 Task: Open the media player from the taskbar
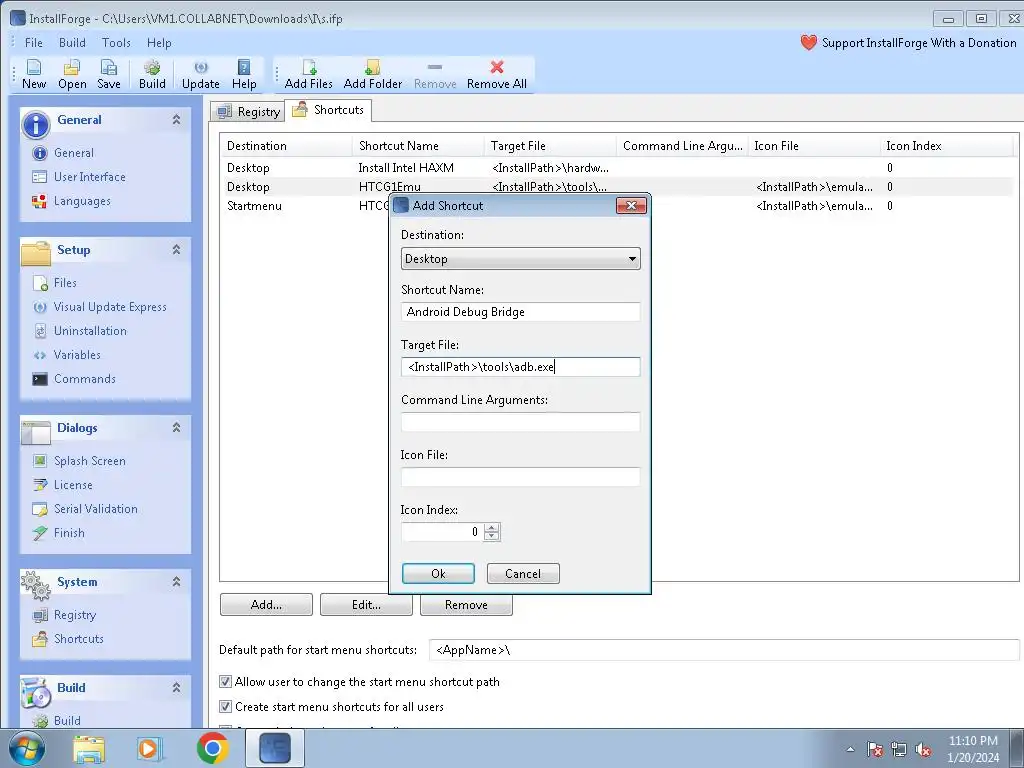[150, 748]
